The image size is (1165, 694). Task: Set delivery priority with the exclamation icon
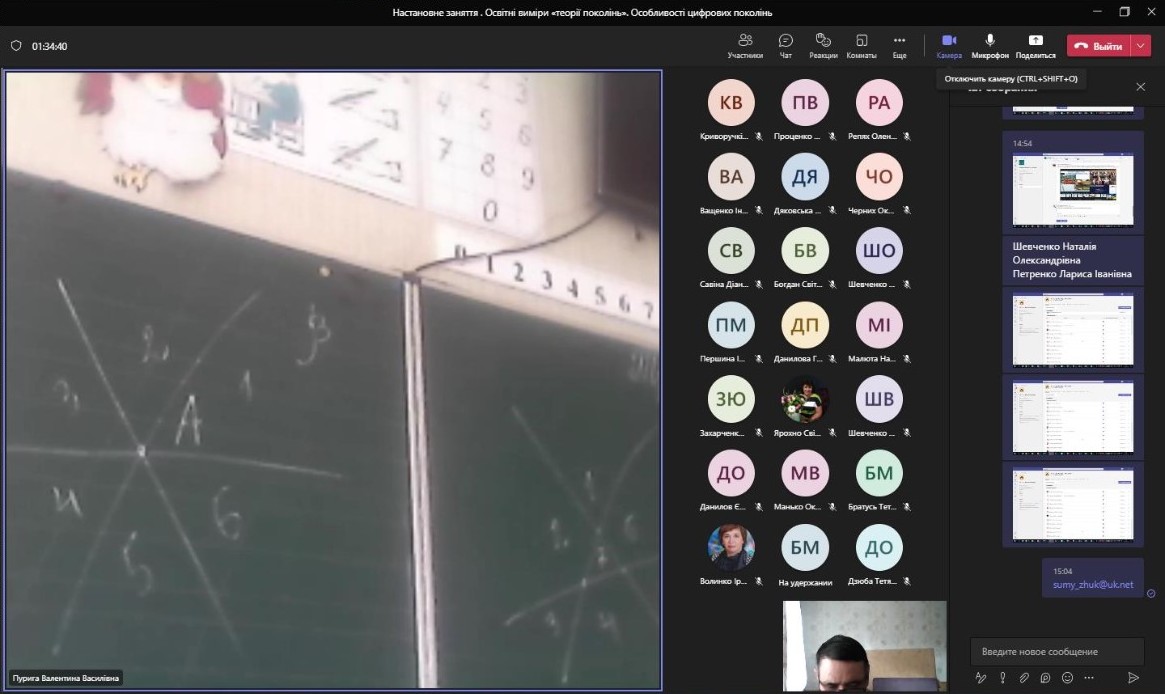(x=1002, y=678)
